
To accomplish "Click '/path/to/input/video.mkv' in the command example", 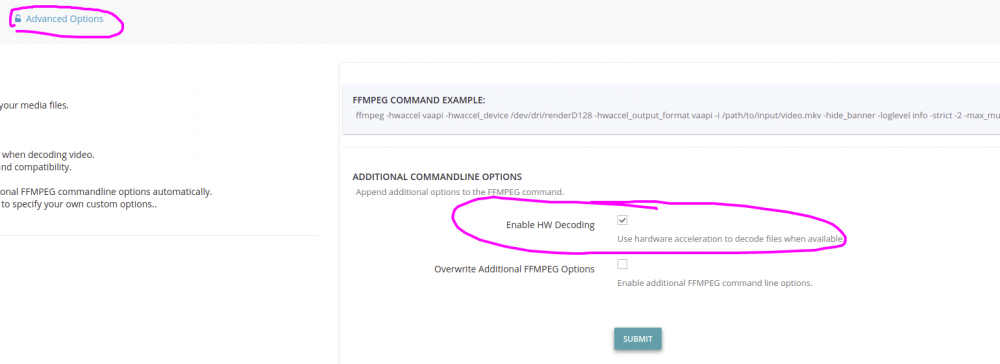I will tap(772, 116).
